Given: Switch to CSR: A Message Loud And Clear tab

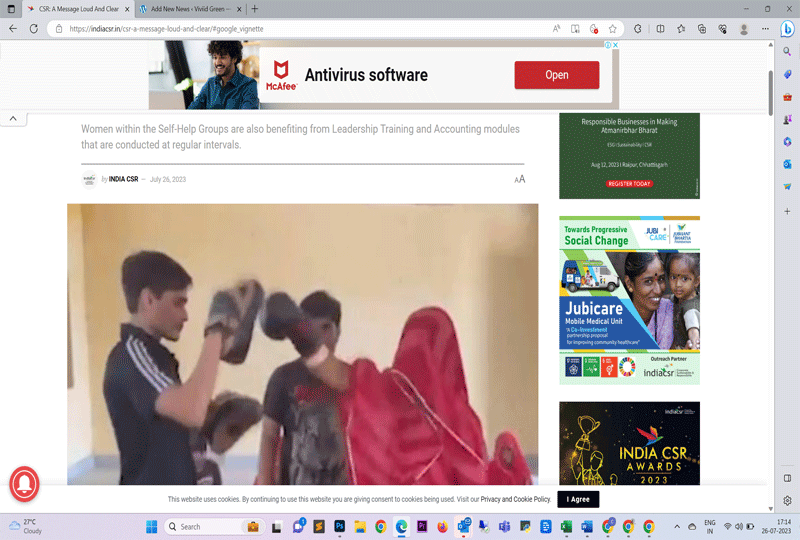Looking at the screenshot, I should 79,9.
